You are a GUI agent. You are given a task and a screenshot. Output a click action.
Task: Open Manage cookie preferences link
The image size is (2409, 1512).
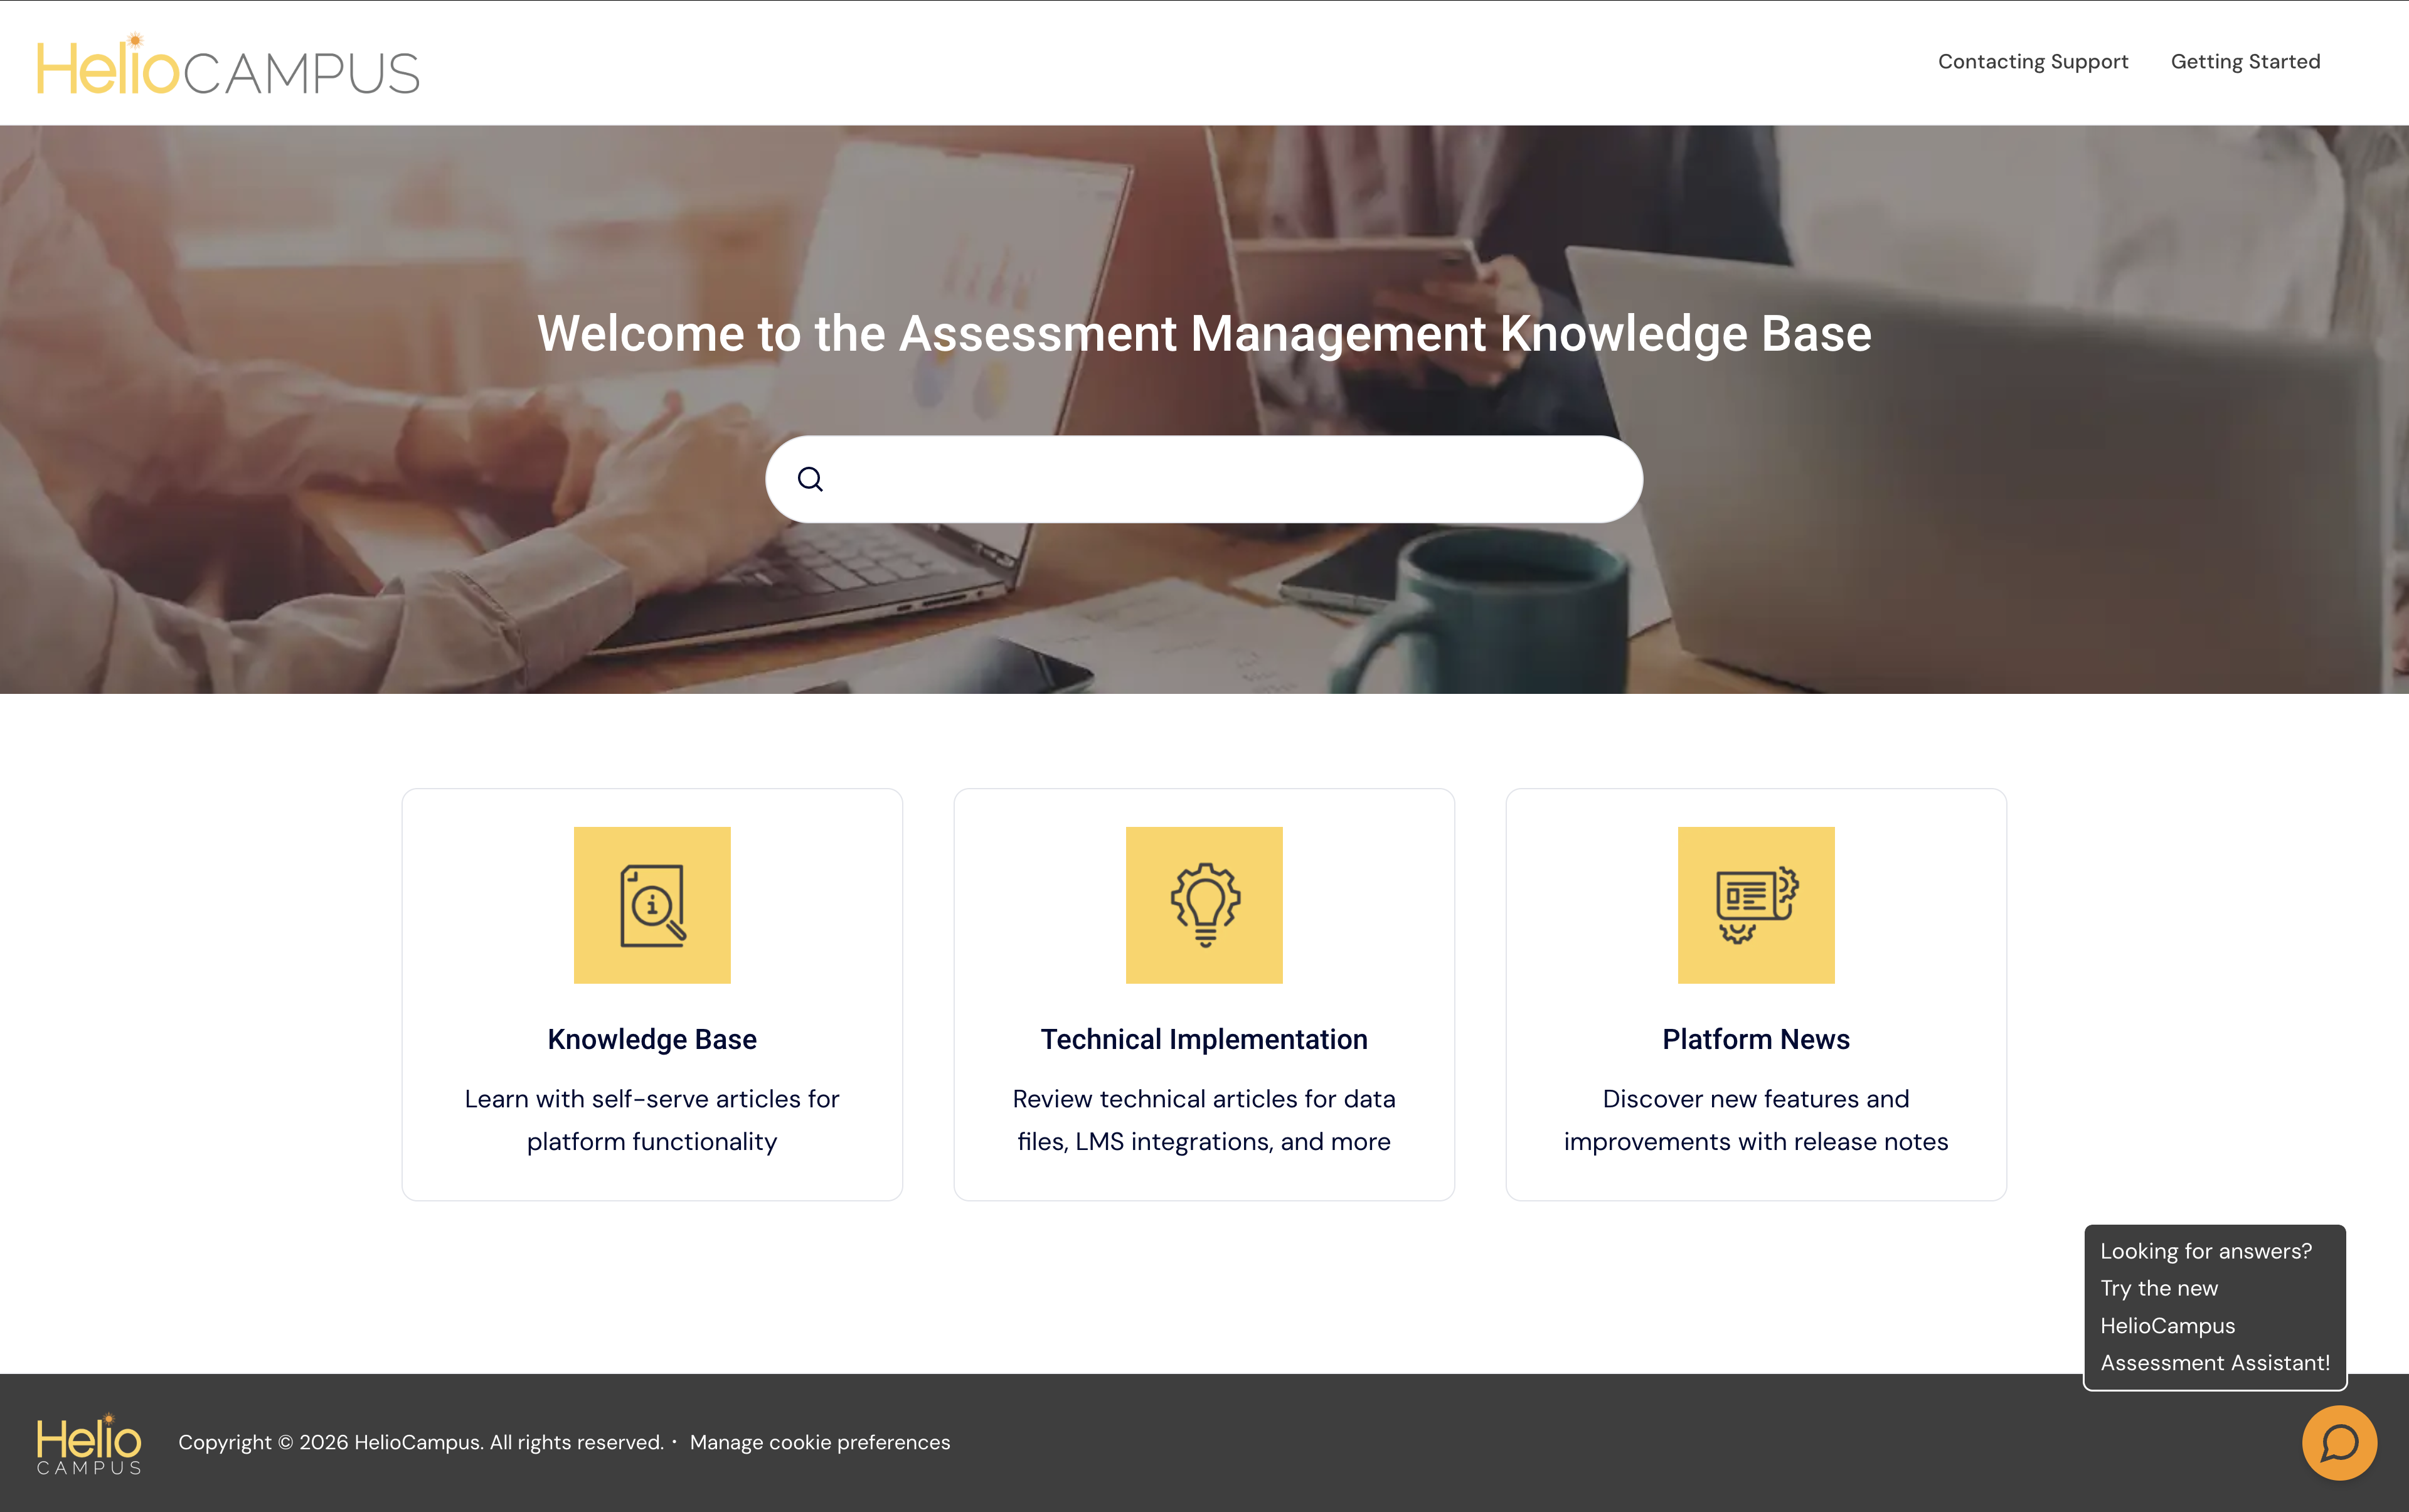820,1442
